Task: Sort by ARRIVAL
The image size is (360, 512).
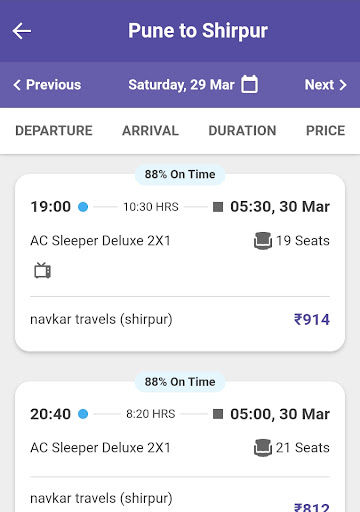Action: (150, 130)
